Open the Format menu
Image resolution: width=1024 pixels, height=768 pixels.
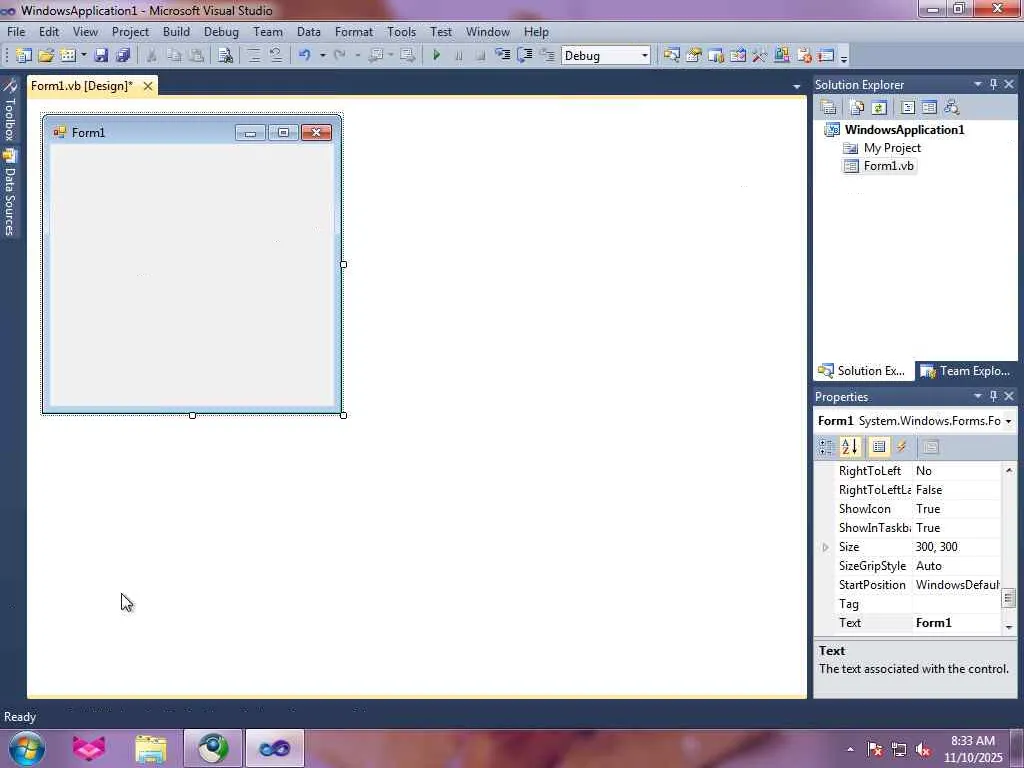coord(354,32)
